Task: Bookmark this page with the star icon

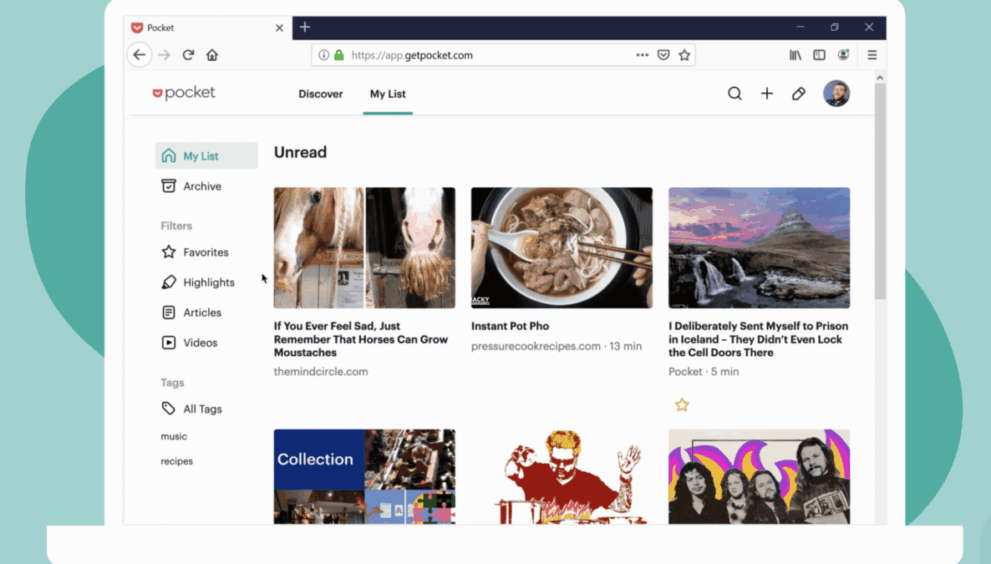Action: point(684,55)
